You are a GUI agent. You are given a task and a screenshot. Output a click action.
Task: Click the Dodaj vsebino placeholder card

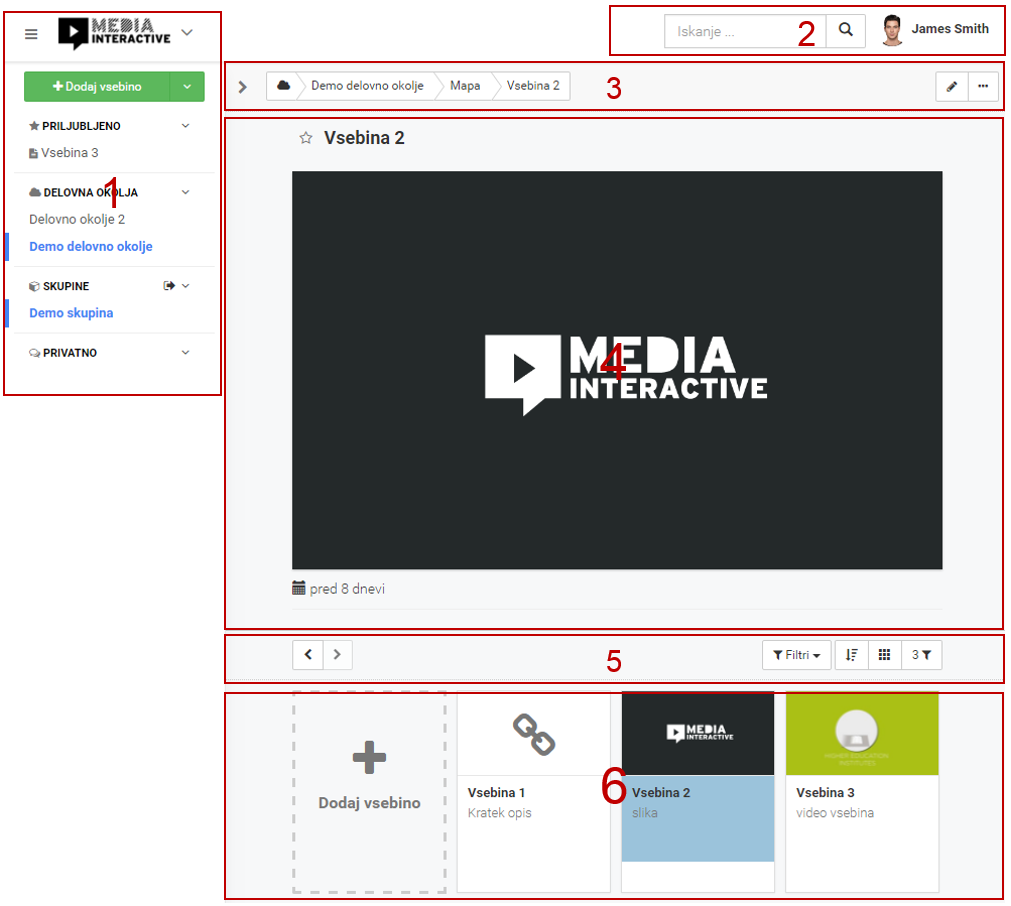point(369,793)
